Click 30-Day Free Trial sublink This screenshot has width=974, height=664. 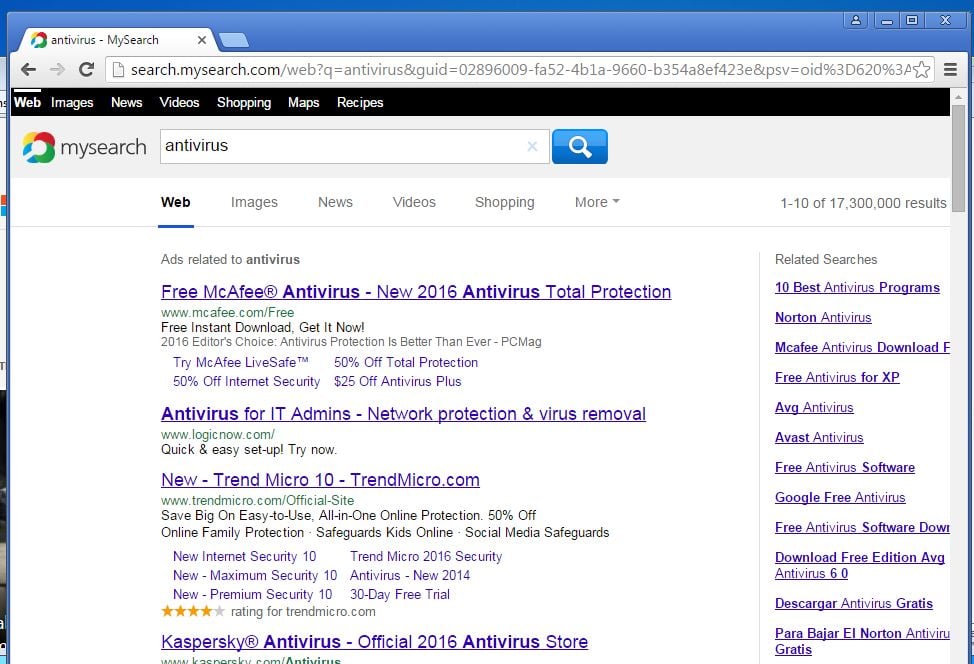click(x=400, y=594)
